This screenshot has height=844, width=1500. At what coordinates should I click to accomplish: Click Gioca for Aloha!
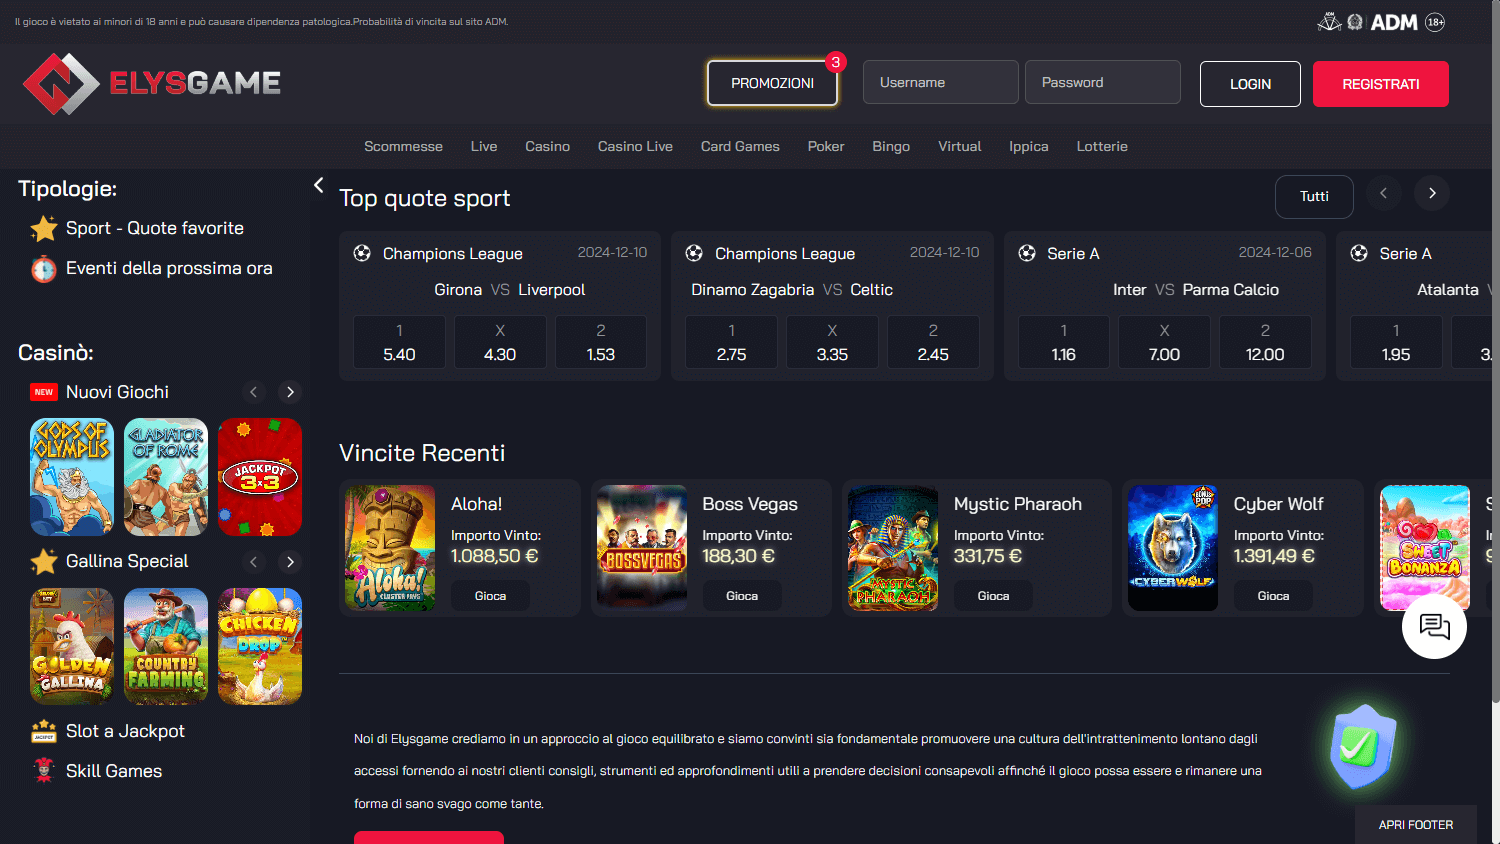click(490, 596)
